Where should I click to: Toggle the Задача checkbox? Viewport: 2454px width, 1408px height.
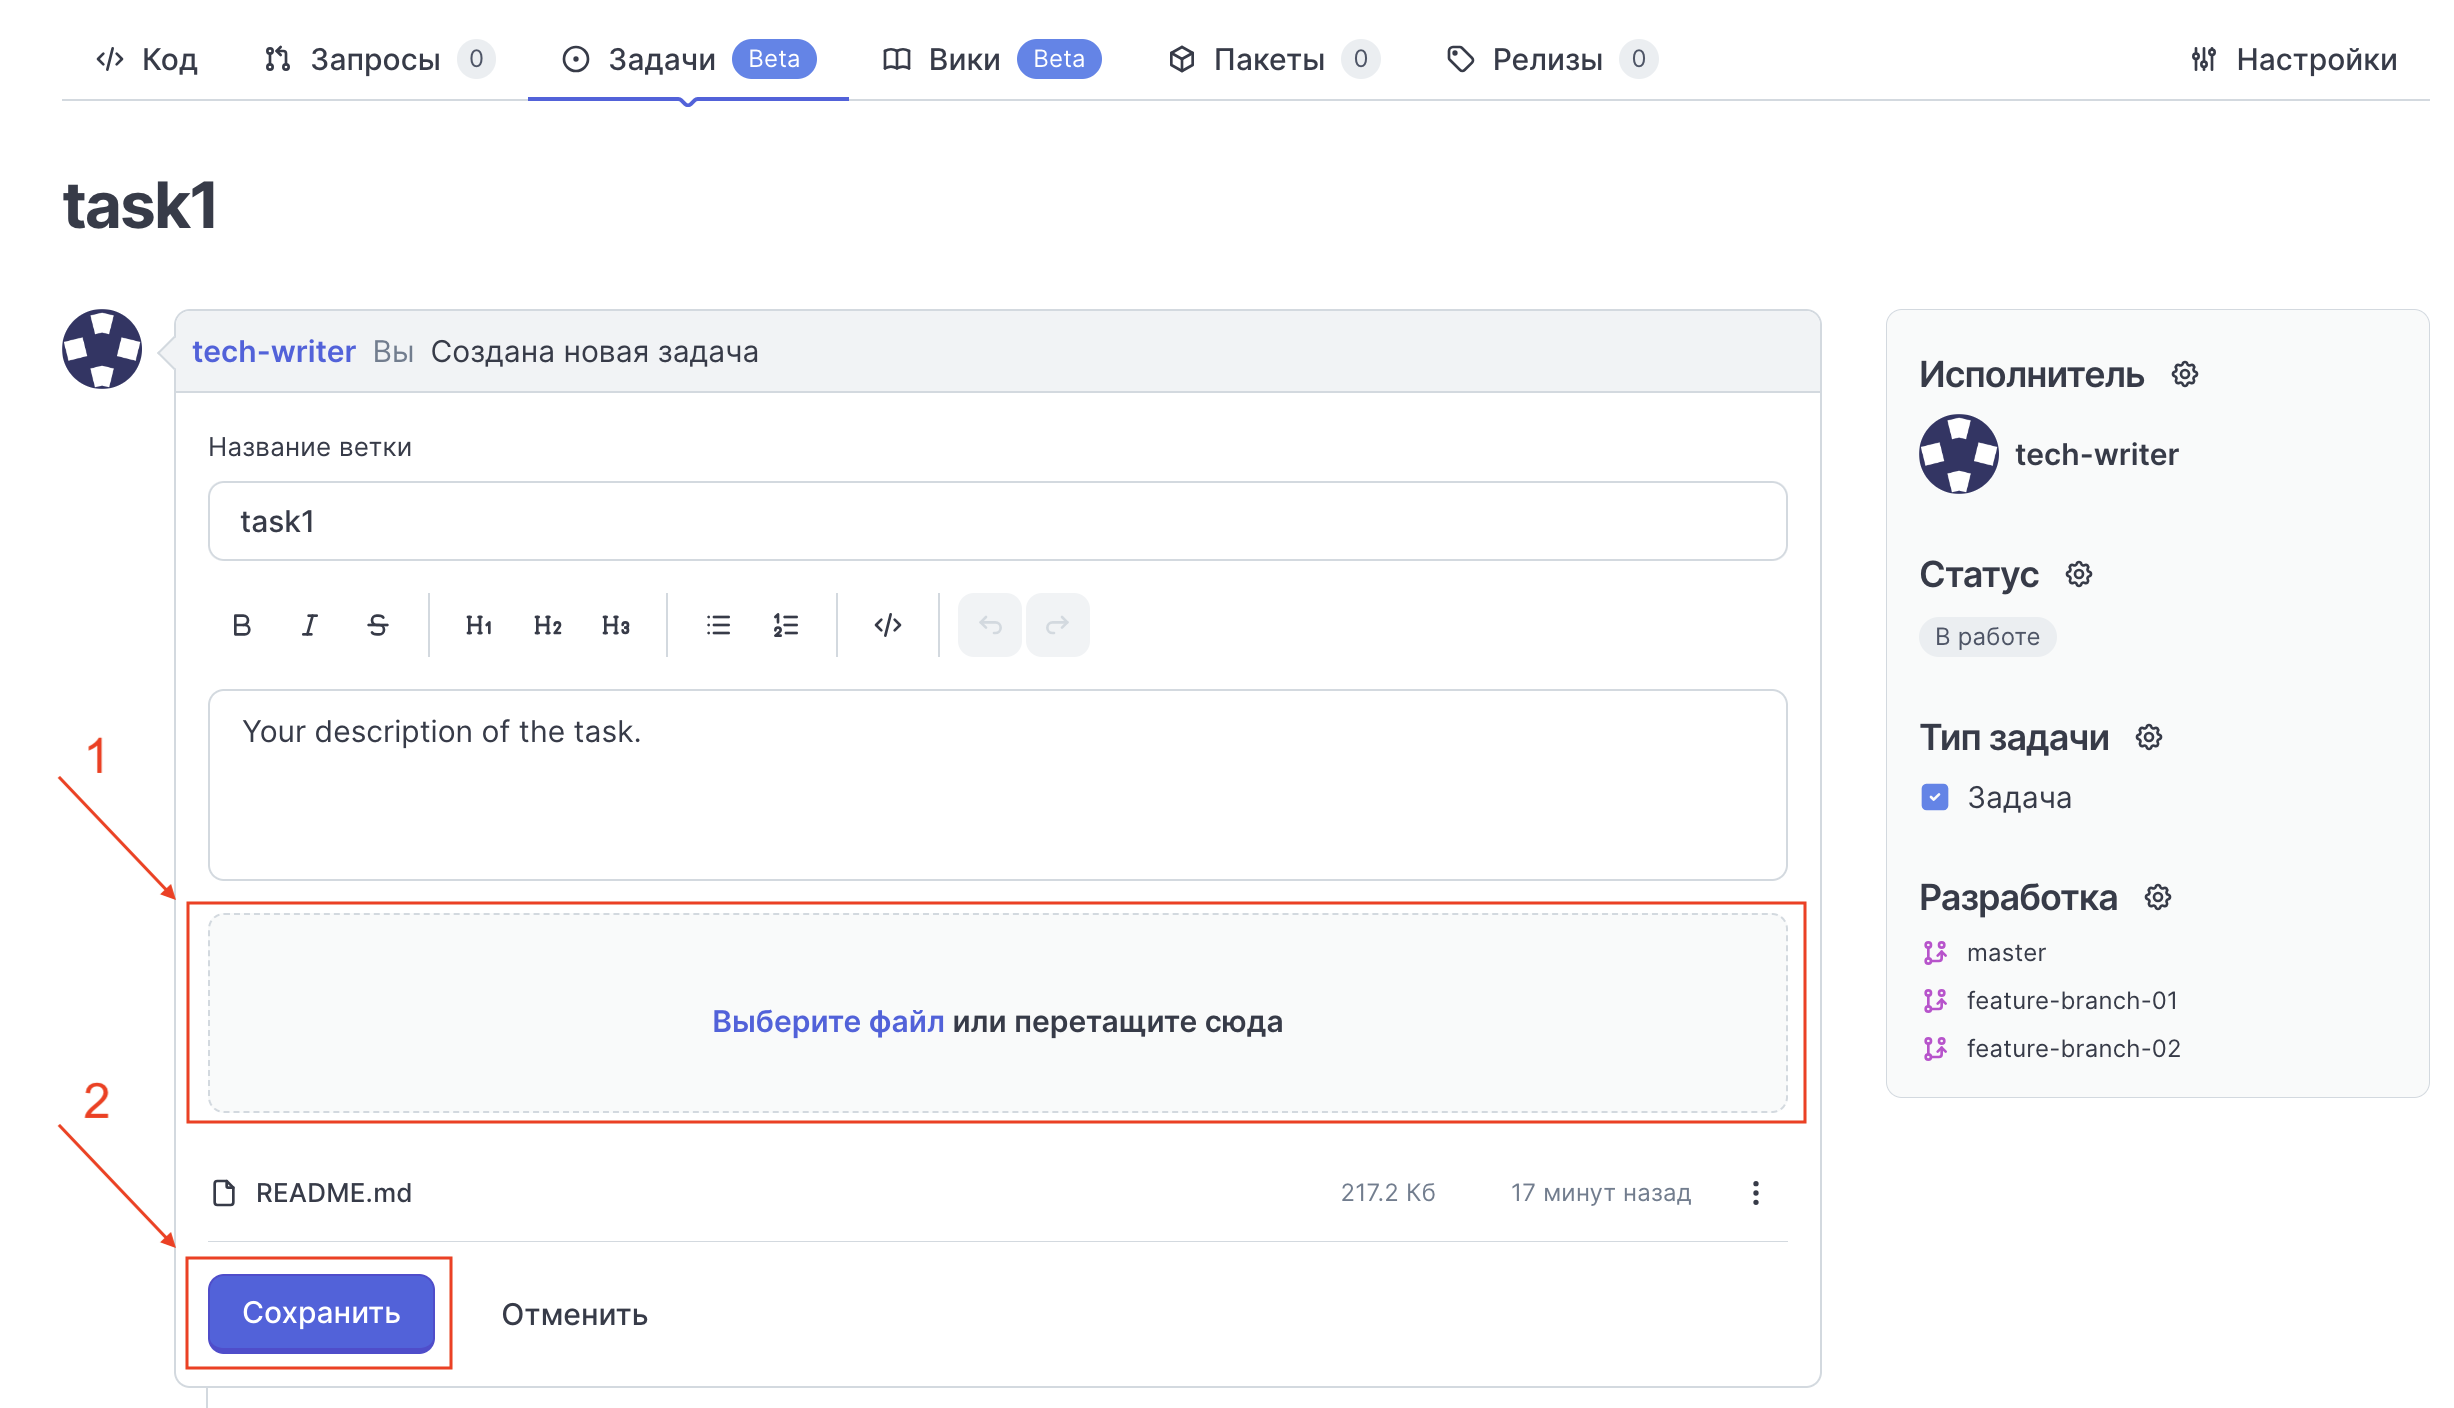click(1935, 797)
